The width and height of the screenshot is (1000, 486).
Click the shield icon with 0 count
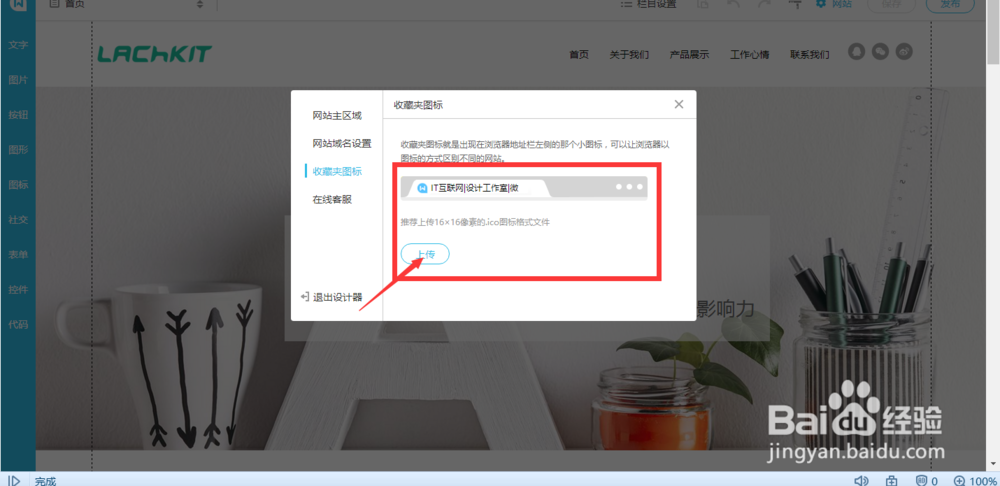point(927,481)
